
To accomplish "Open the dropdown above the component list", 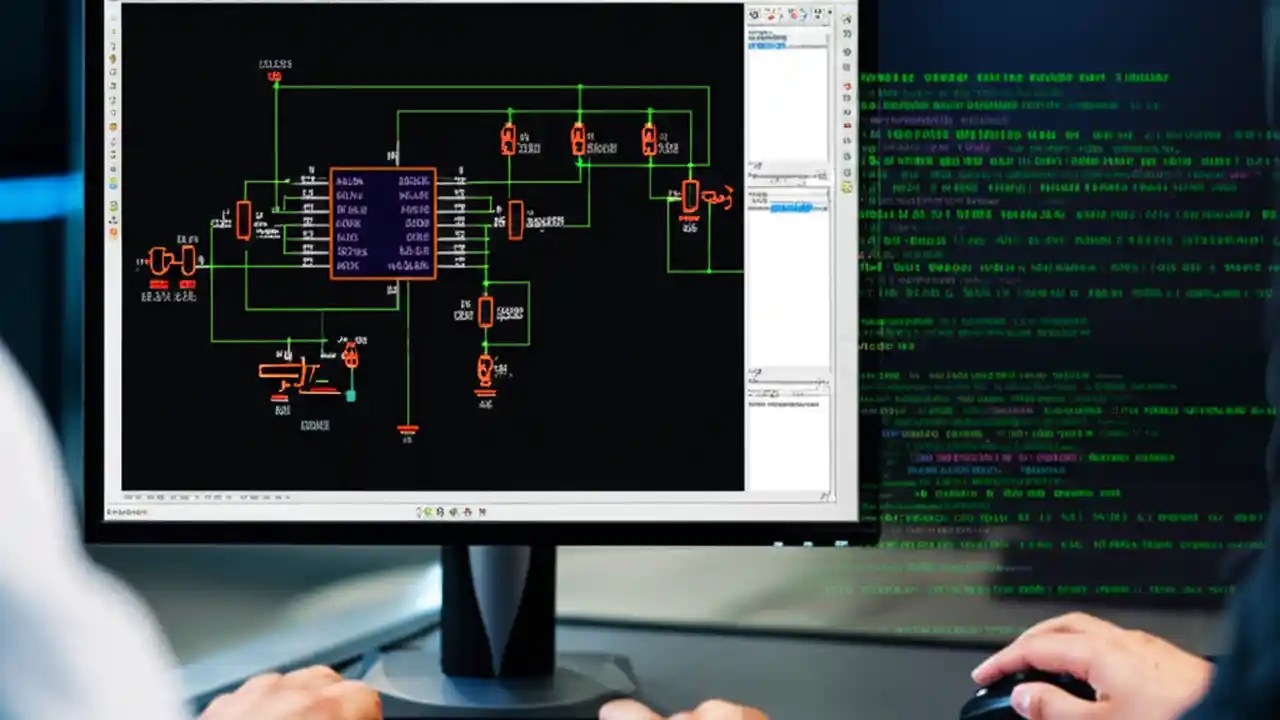I will [x=785, y=178].
